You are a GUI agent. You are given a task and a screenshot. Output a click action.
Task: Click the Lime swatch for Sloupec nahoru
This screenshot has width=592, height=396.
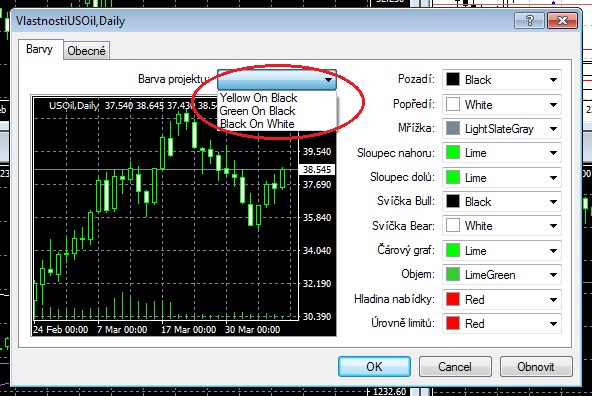tap(453, 153)
